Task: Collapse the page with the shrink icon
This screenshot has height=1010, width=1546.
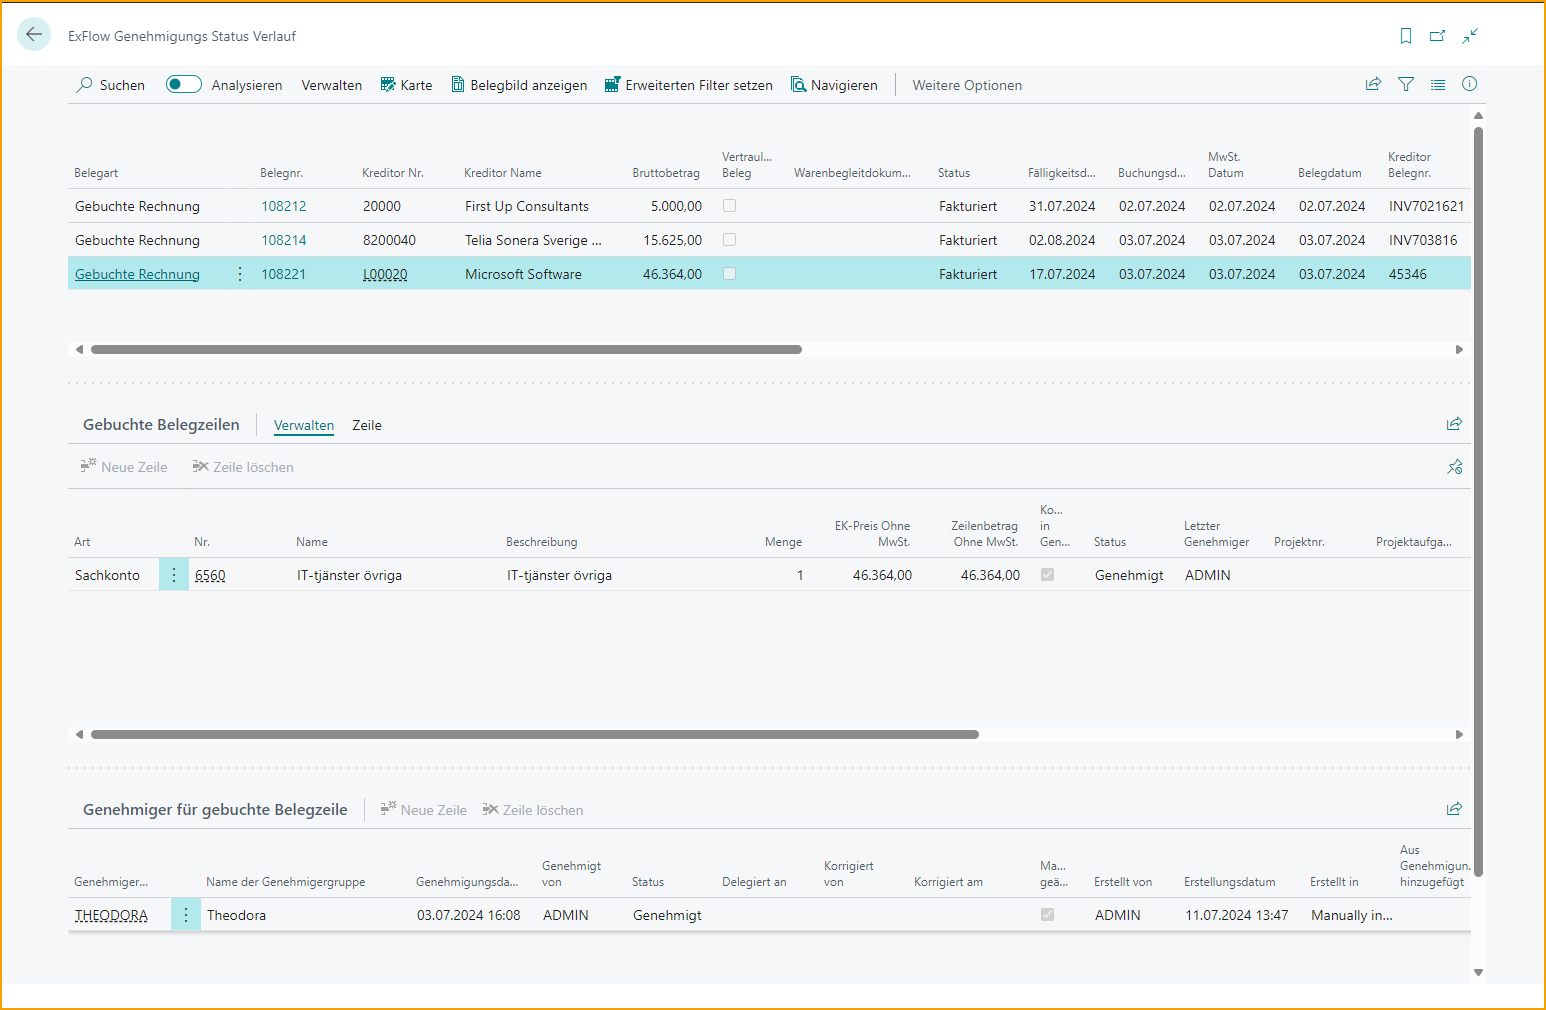Action: pos(1470,36)
